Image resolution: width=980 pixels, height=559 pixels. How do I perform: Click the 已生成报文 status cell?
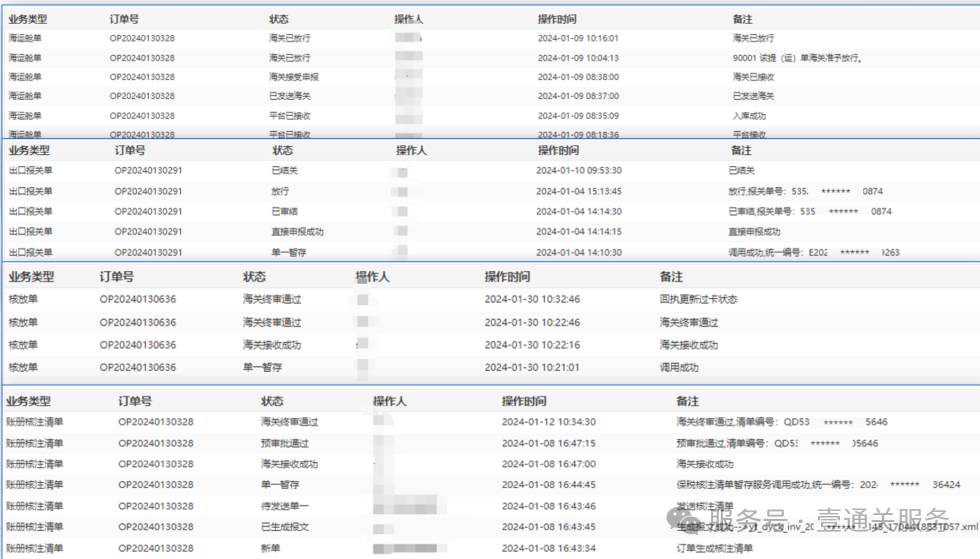click(286, 527)
